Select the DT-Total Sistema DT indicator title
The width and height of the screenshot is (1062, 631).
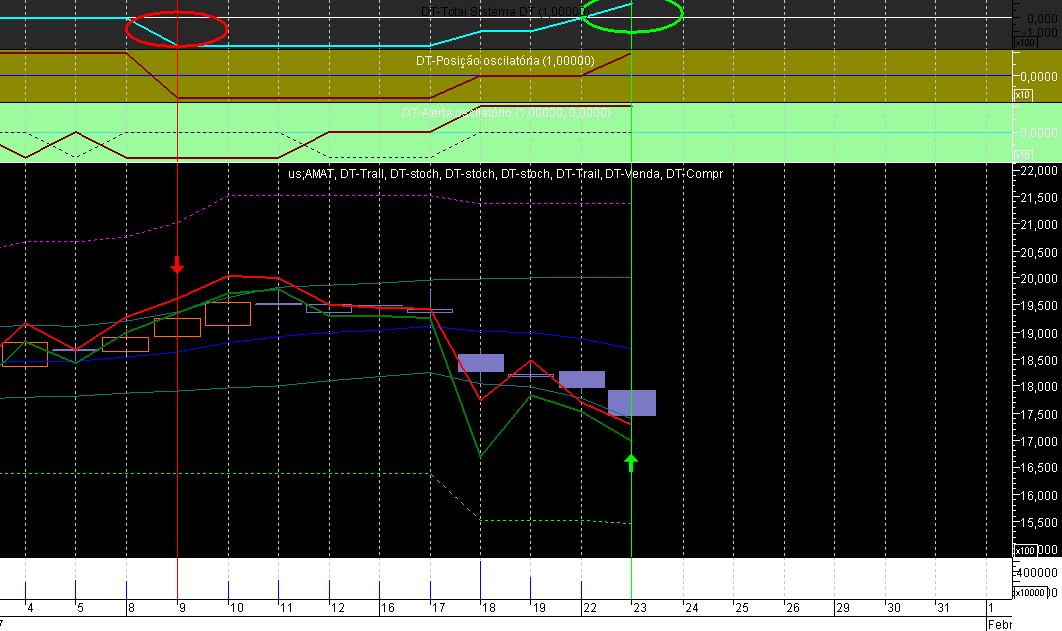pos(503,12)
